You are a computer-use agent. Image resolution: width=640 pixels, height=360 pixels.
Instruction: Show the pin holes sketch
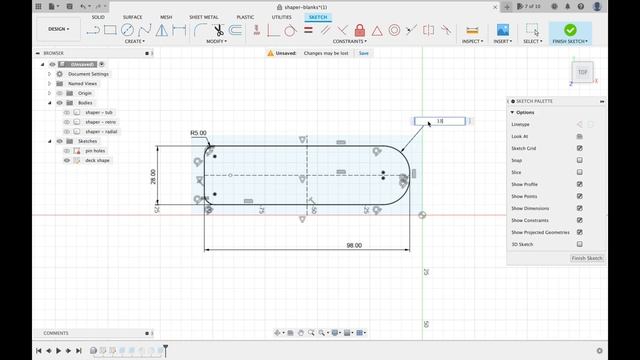click(67, 151)
